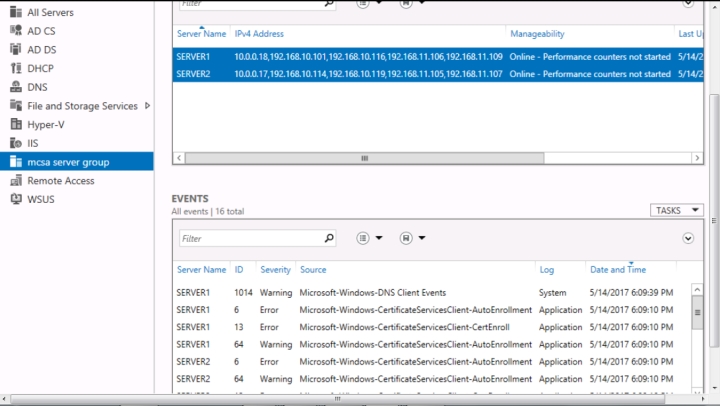This screenshot has height=406, width=720.
Task: Click inside the Events Filter text box
Action: point(250,239)
